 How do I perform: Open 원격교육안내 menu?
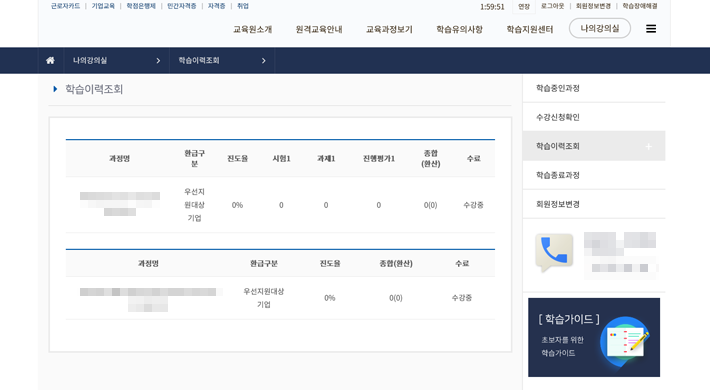[x=319, y=29]
